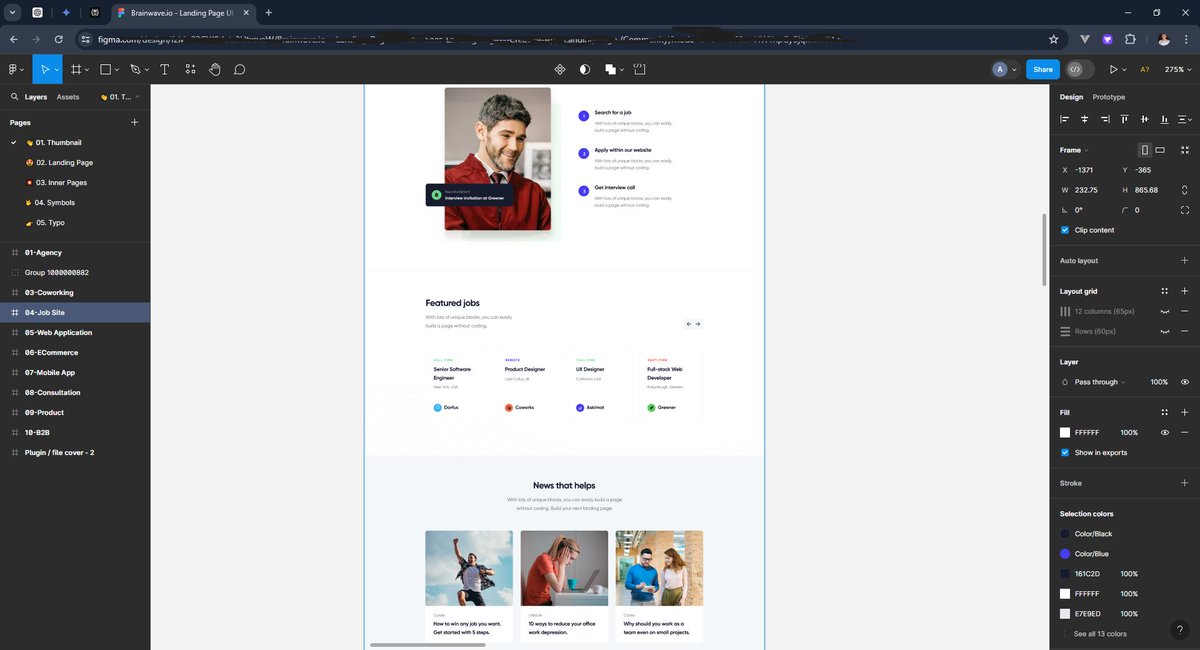Add a new page with plus icon
Viewport: 1200px width, 650px height.
[x=135, y=122]
